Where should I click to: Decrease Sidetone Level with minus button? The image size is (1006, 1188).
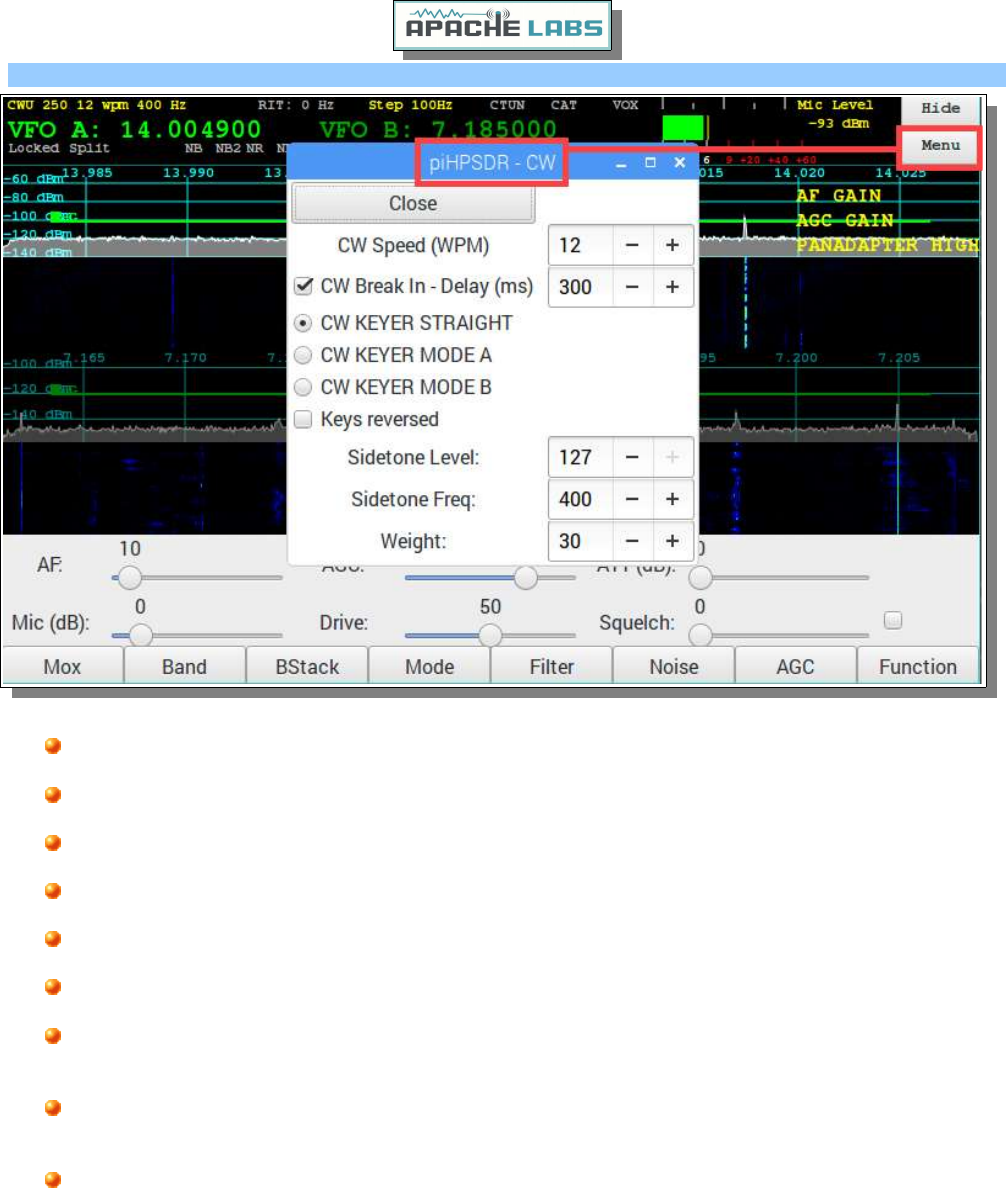[x=632, y=458]
